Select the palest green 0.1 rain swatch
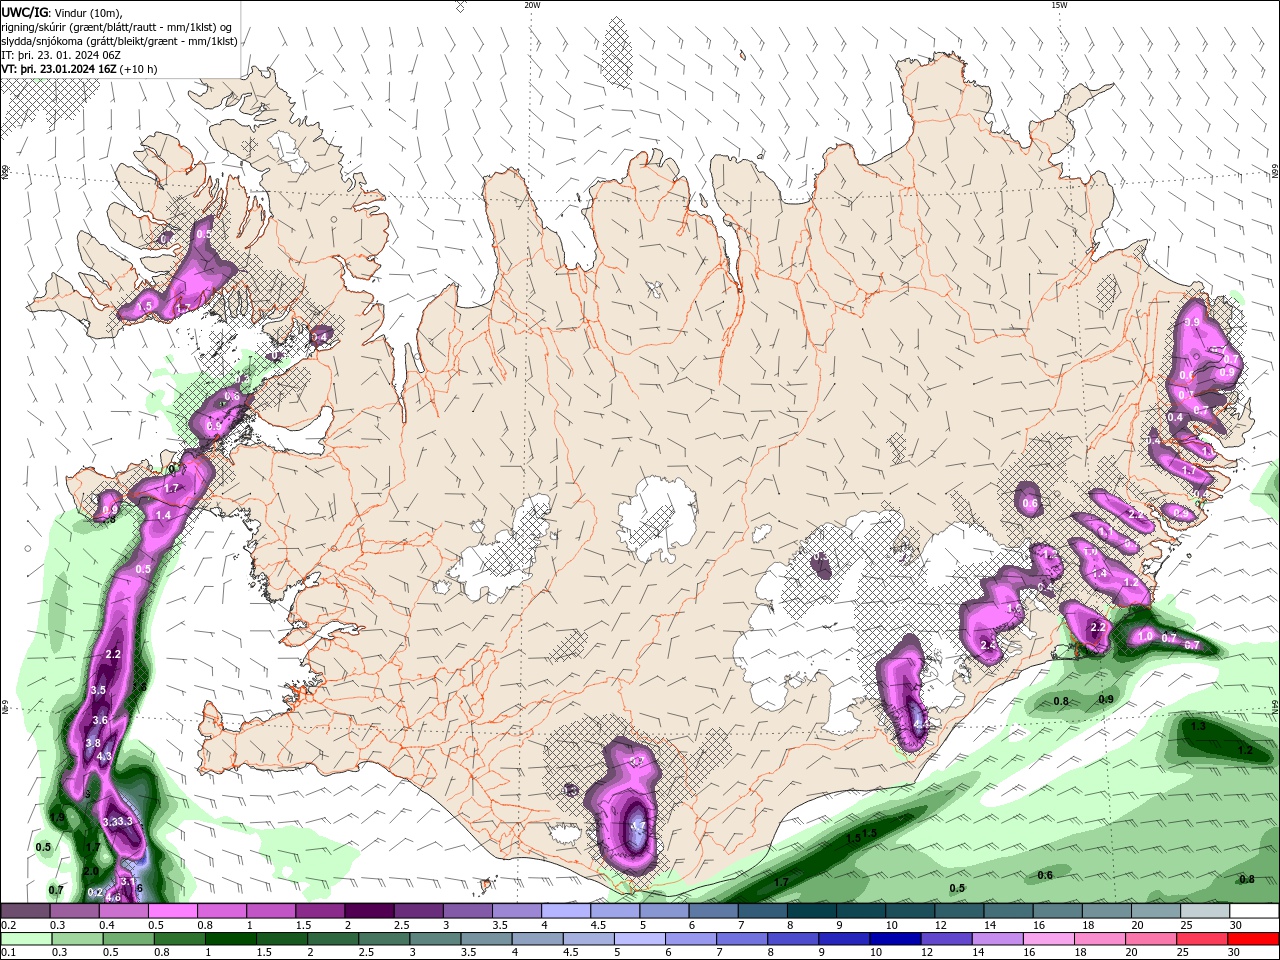The image size is (1280, 960). [x=27, y=939]
